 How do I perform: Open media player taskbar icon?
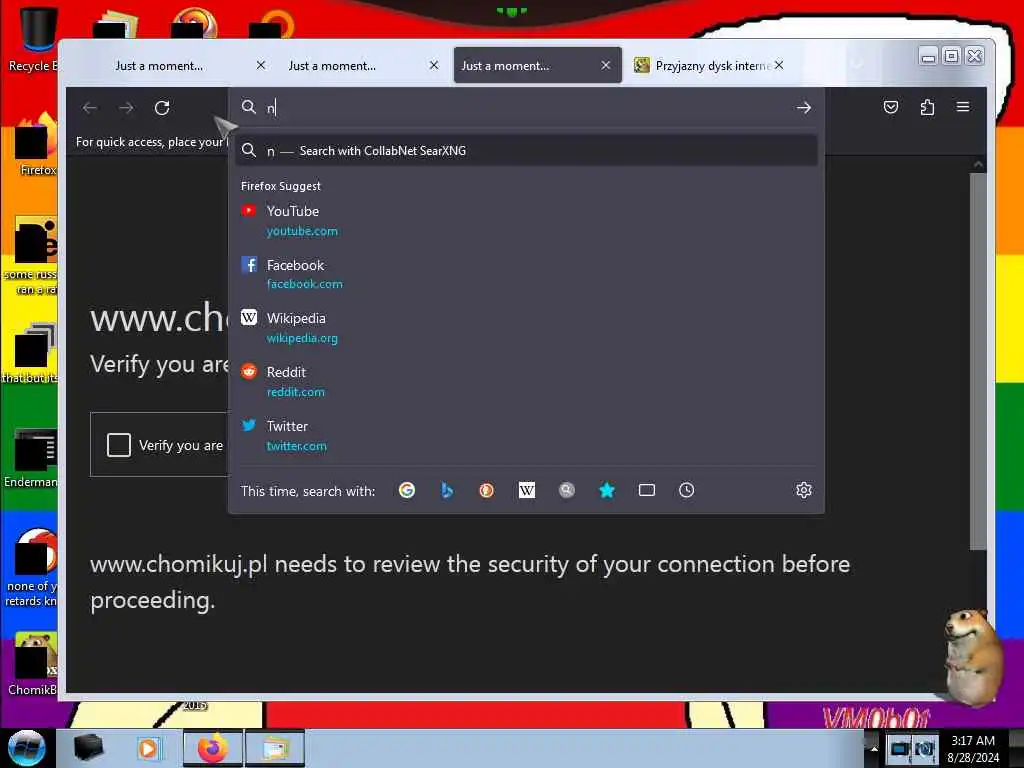pyautogui.click(x=148, y=748)
